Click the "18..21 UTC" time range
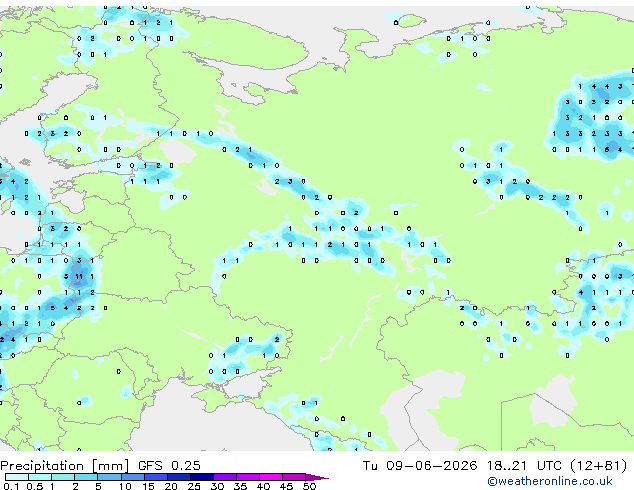The width and height of the screenshot is (634, 490). [x=524, y=465]
